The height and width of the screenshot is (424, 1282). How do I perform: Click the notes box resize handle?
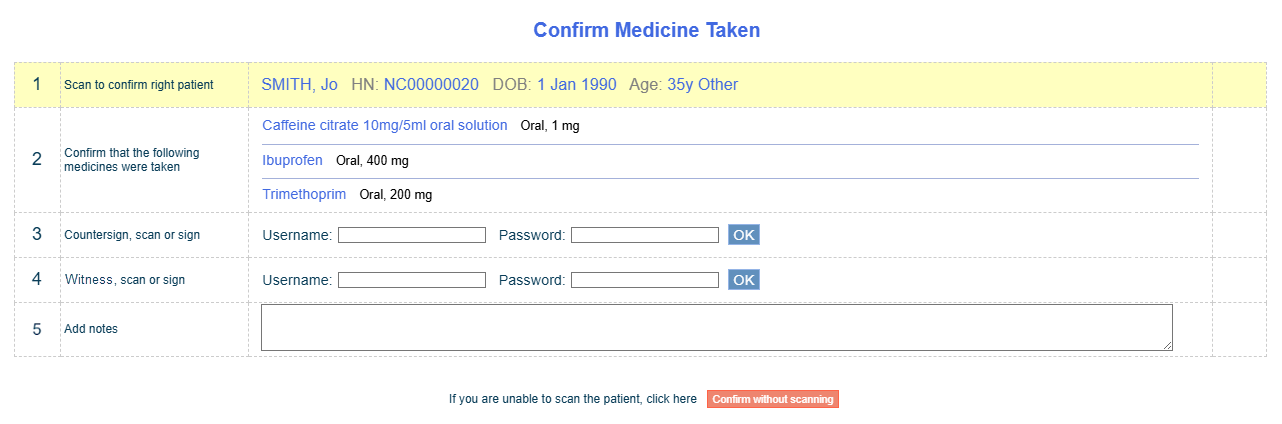(1167, 345)
